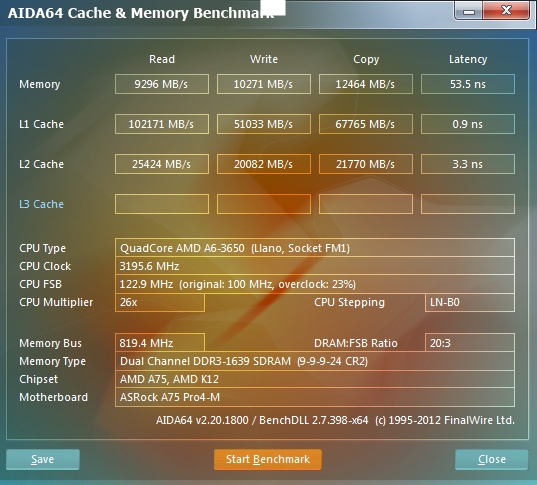Select Memory copy value 12464 MB/s

click(x=366, y=84)
